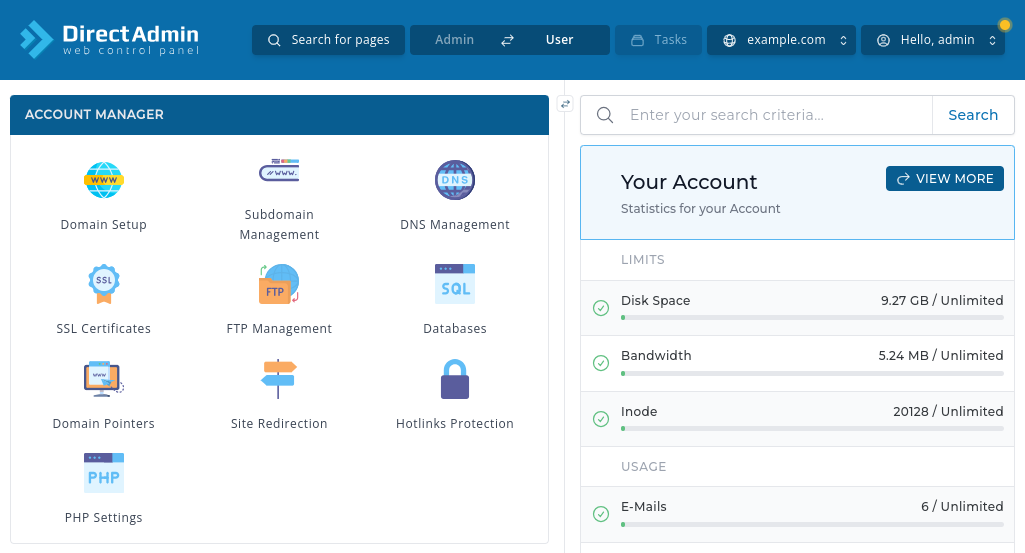Switch to User access level
The width and height of the screenshot is (1025, 553).
[559, 40]
